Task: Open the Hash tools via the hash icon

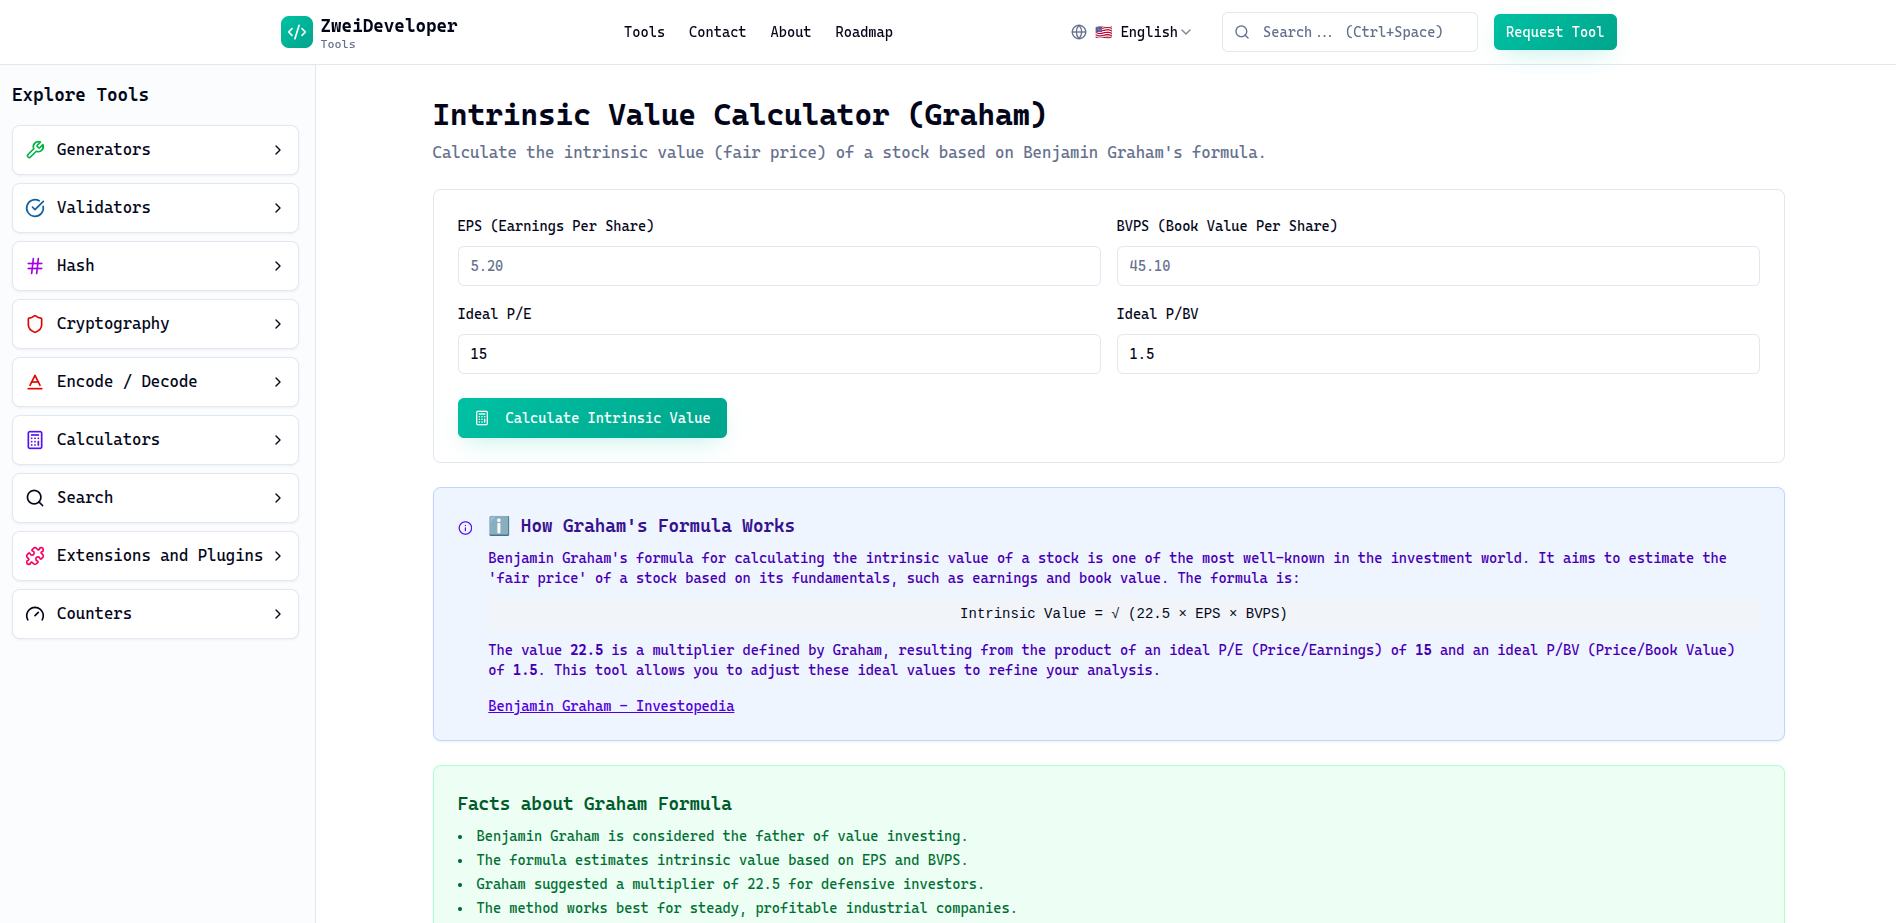Action: pos(36,265)
